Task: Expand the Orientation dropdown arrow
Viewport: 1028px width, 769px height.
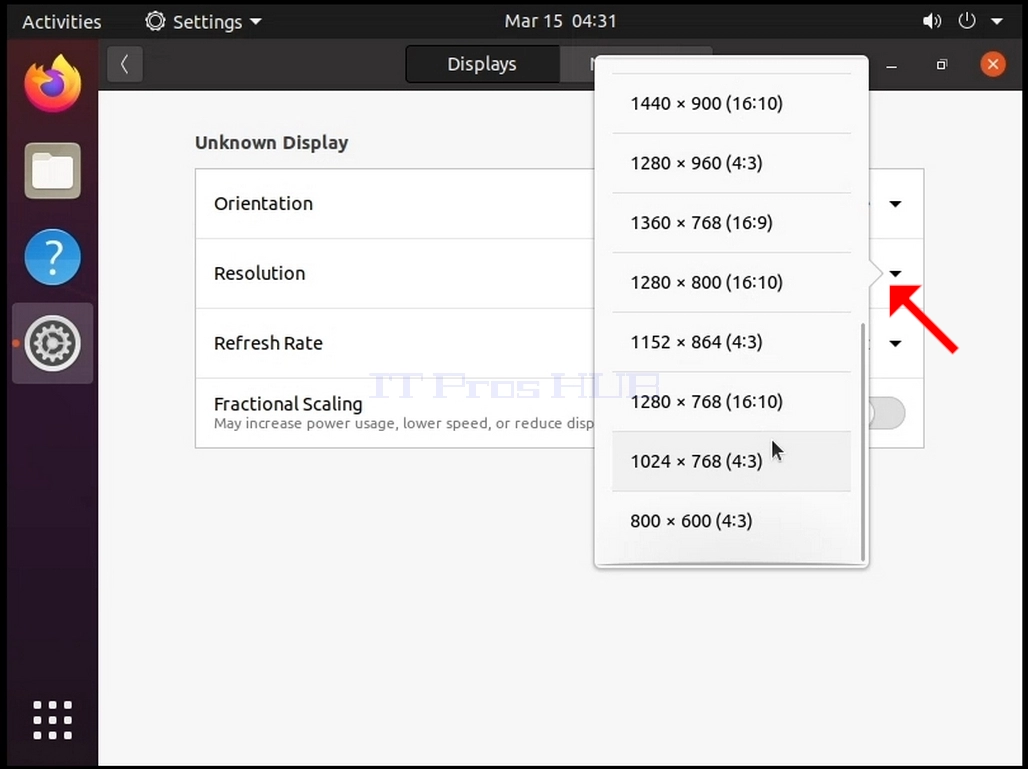Action: [896, 204]
